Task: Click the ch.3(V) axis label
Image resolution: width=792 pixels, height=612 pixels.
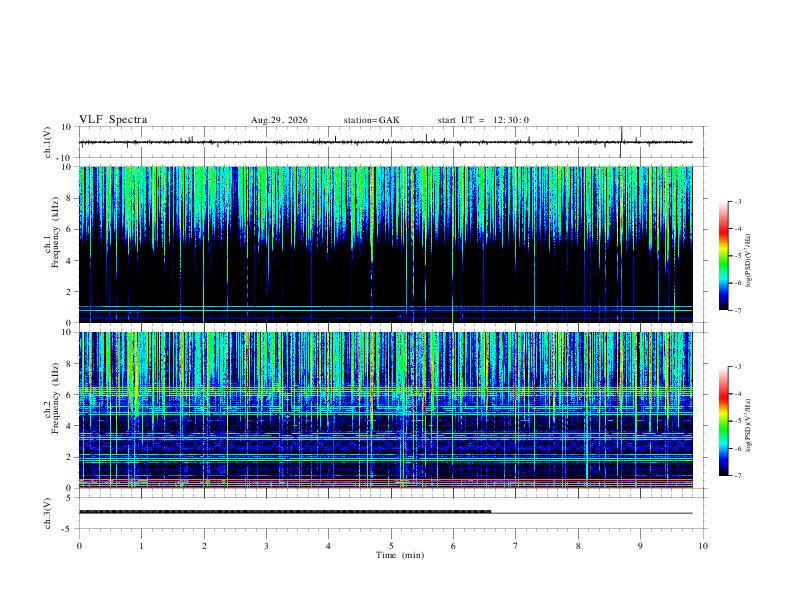Action: click(x=47, y=514)
